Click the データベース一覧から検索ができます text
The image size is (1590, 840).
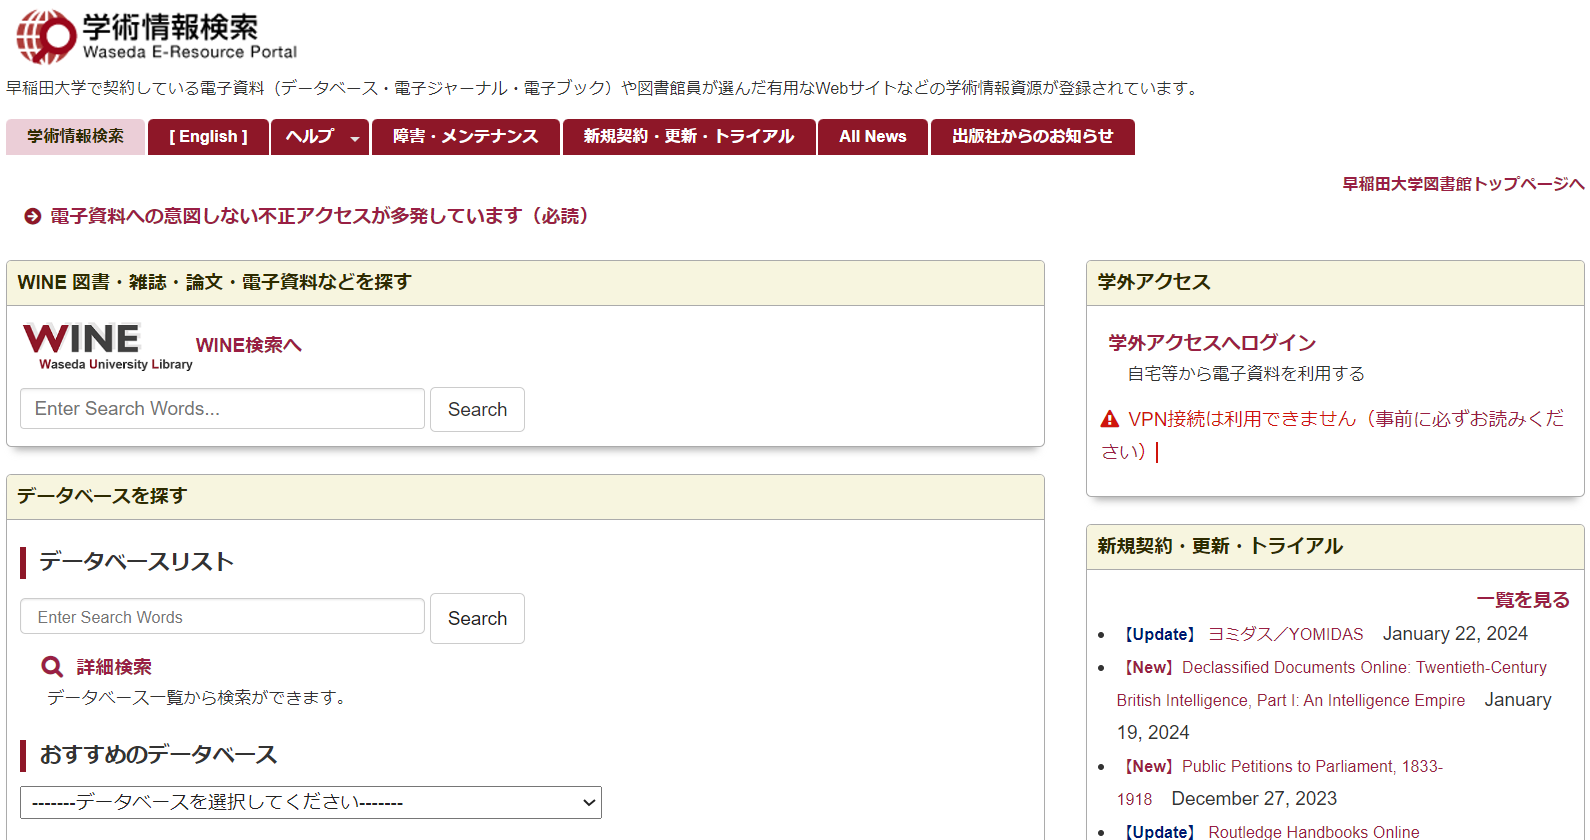point(199,697)
